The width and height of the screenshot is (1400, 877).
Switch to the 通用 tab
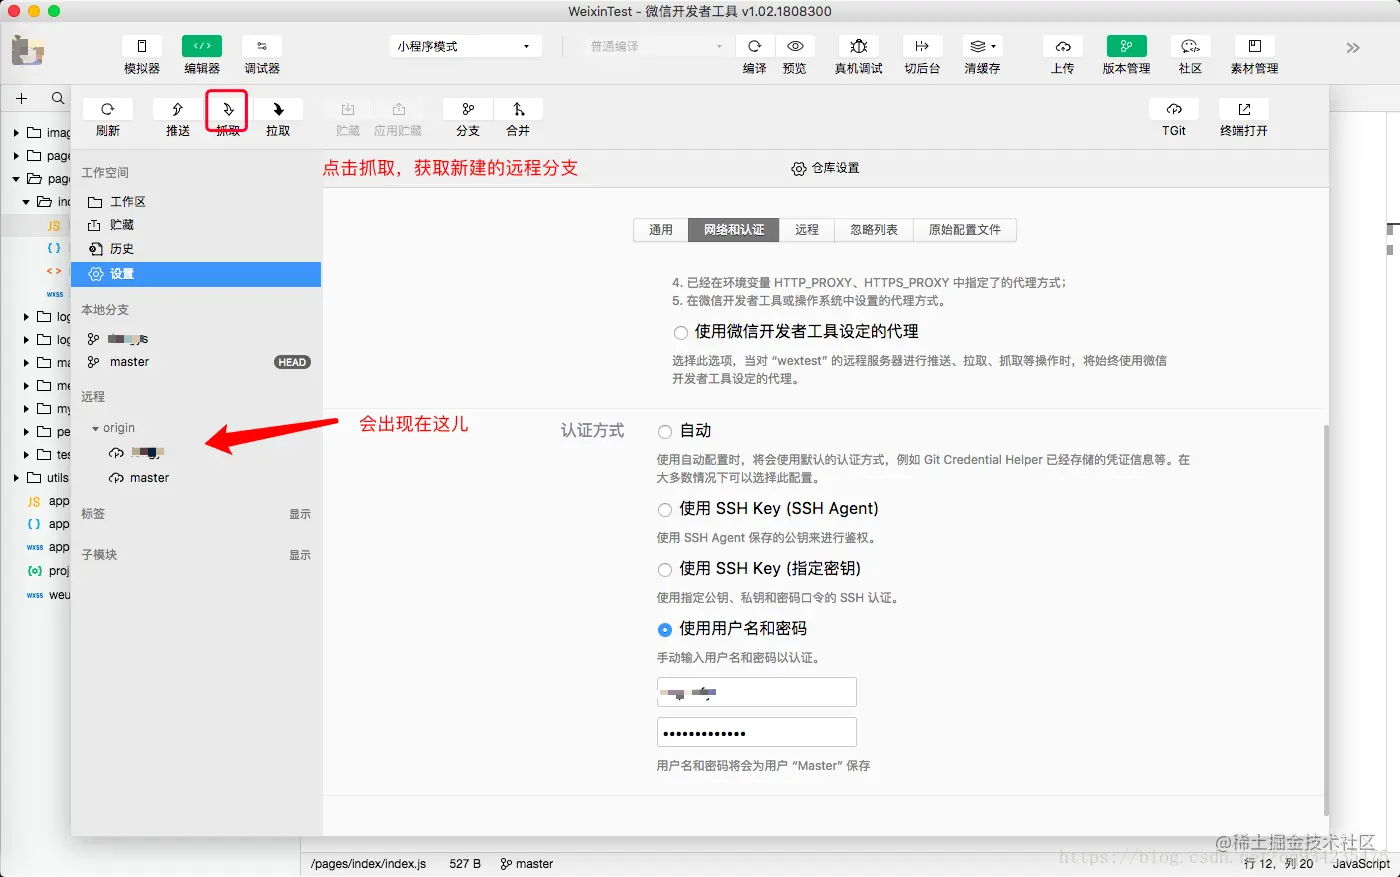(x=661, y=230)
